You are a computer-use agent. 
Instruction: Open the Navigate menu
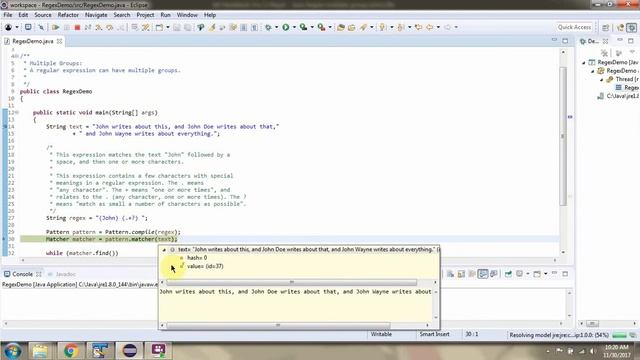[96, 15]
